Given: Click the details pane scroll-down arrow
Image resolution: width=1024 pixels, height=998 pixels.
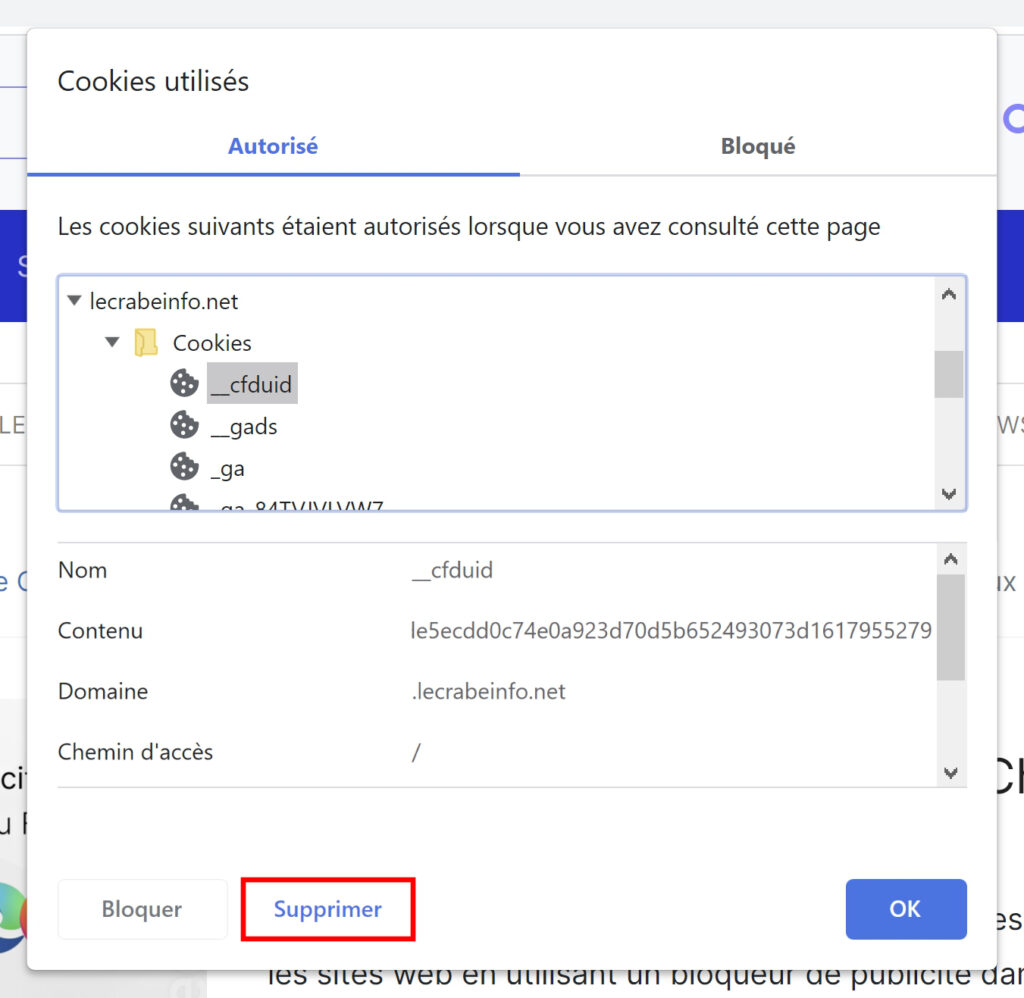Looking at the screenshot, I should click(x=951, y=773).
